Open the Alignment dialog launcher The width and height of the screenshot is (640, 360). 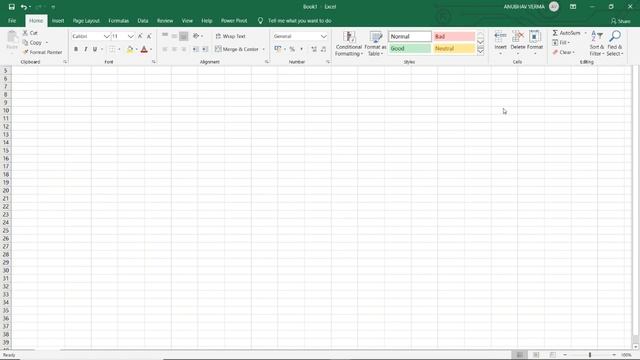[x=267, y=62]
